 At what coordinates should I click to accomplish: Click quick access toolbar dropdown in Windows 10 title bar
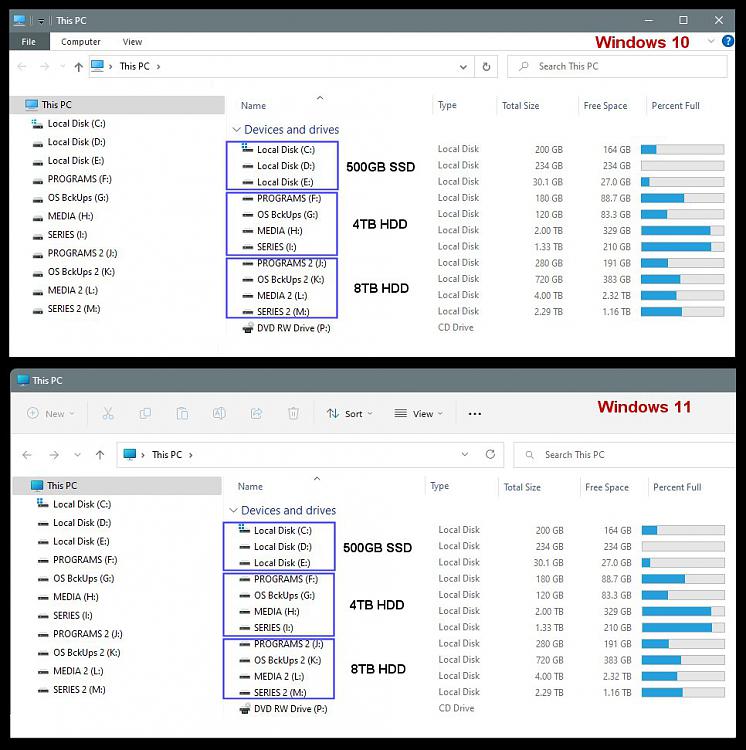pyautogui.click(x=41, y=21)
